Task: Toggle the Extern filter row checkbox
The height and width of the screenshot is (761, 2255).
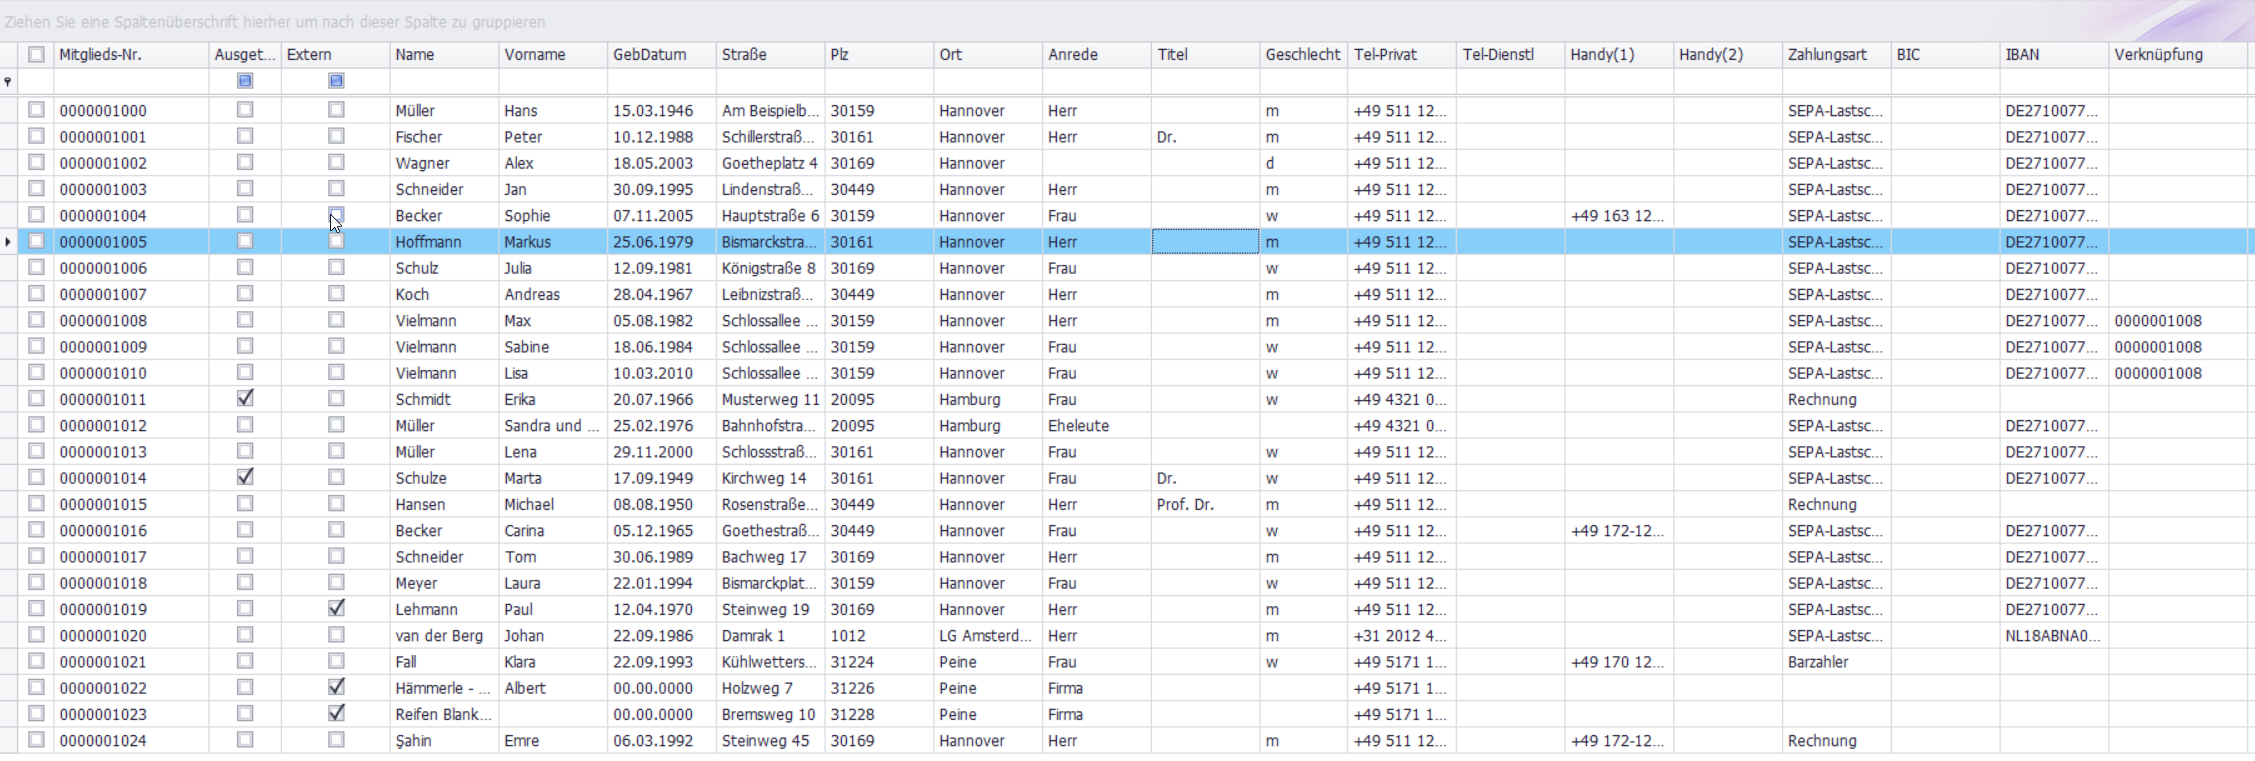Action: point(336,81)
